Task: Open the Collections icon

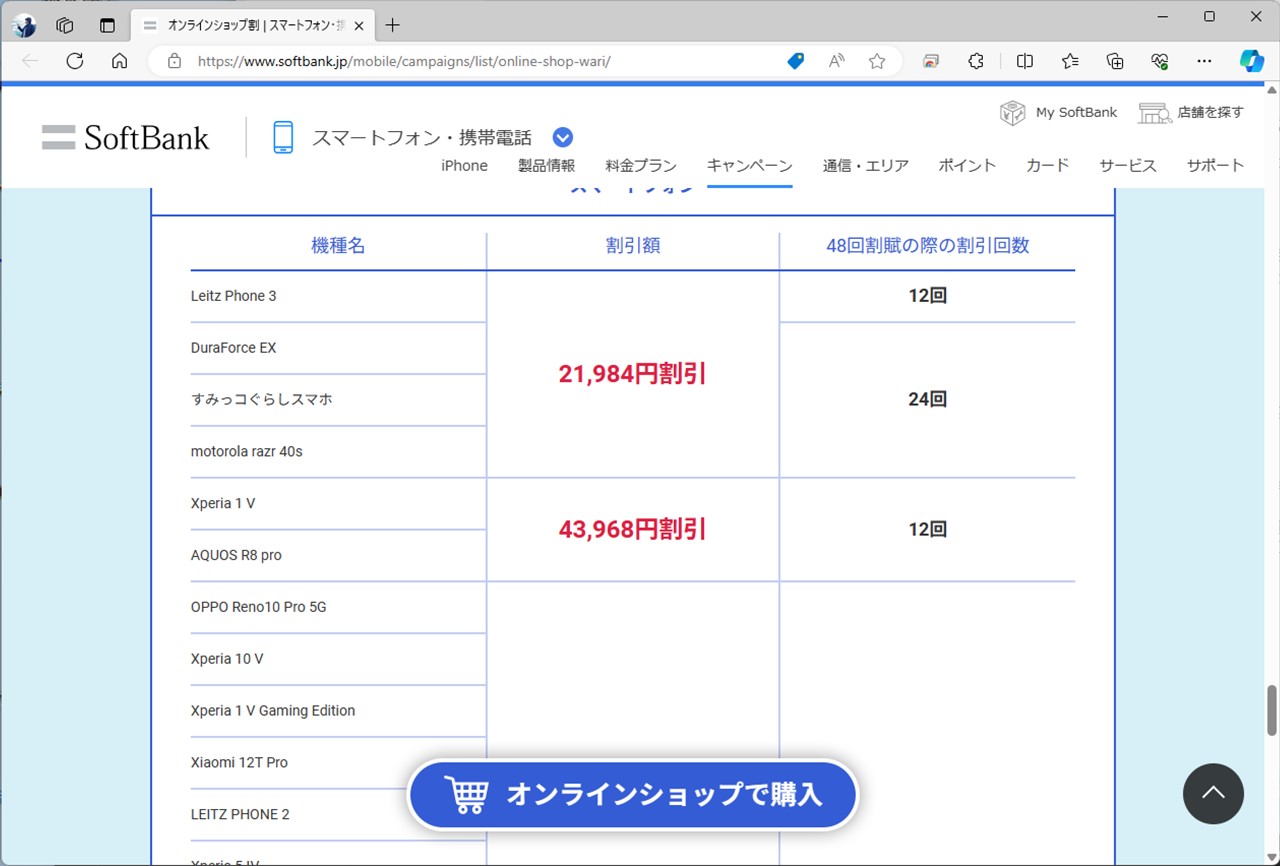Action: click(1116, 61)
